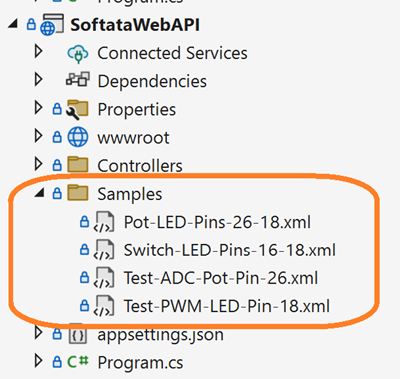Image resolution: width=400 pixels, height=379 pixels.
Task: Collapse the SoftataWebAPI project node
Action: coord(13,24)
